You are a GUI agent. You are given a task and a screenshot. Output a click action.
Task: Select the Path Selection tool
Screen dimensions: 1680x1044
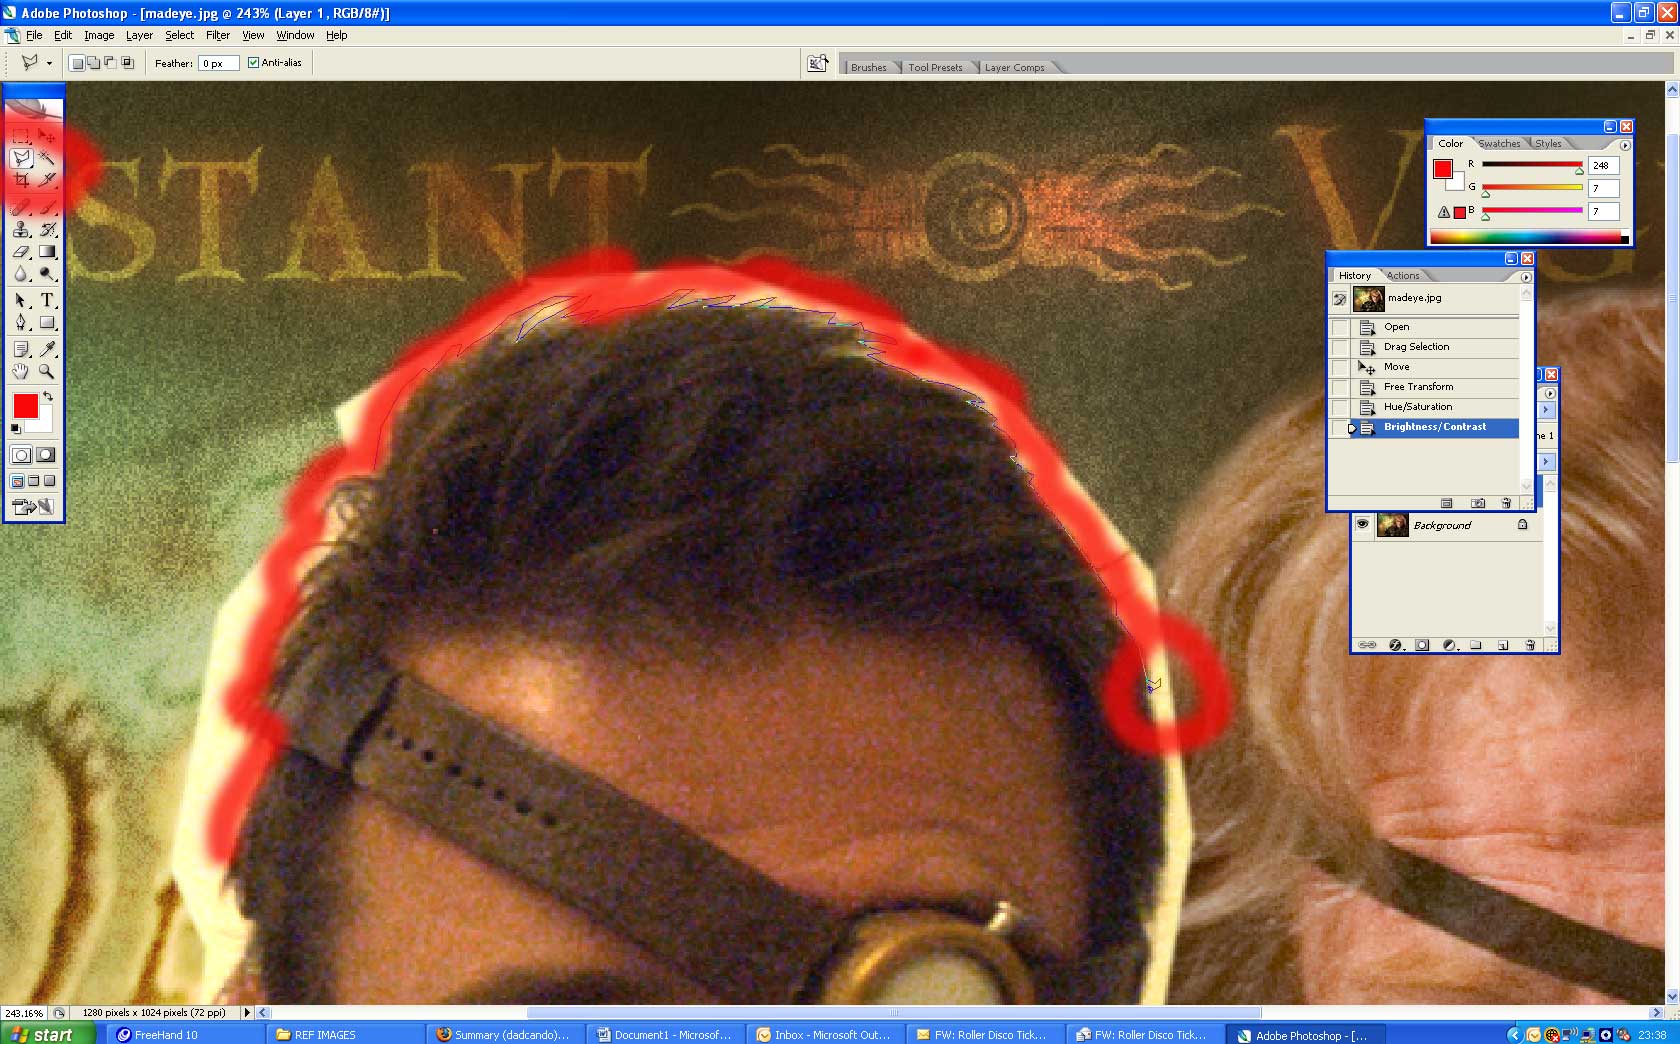[x=21, y=300]
